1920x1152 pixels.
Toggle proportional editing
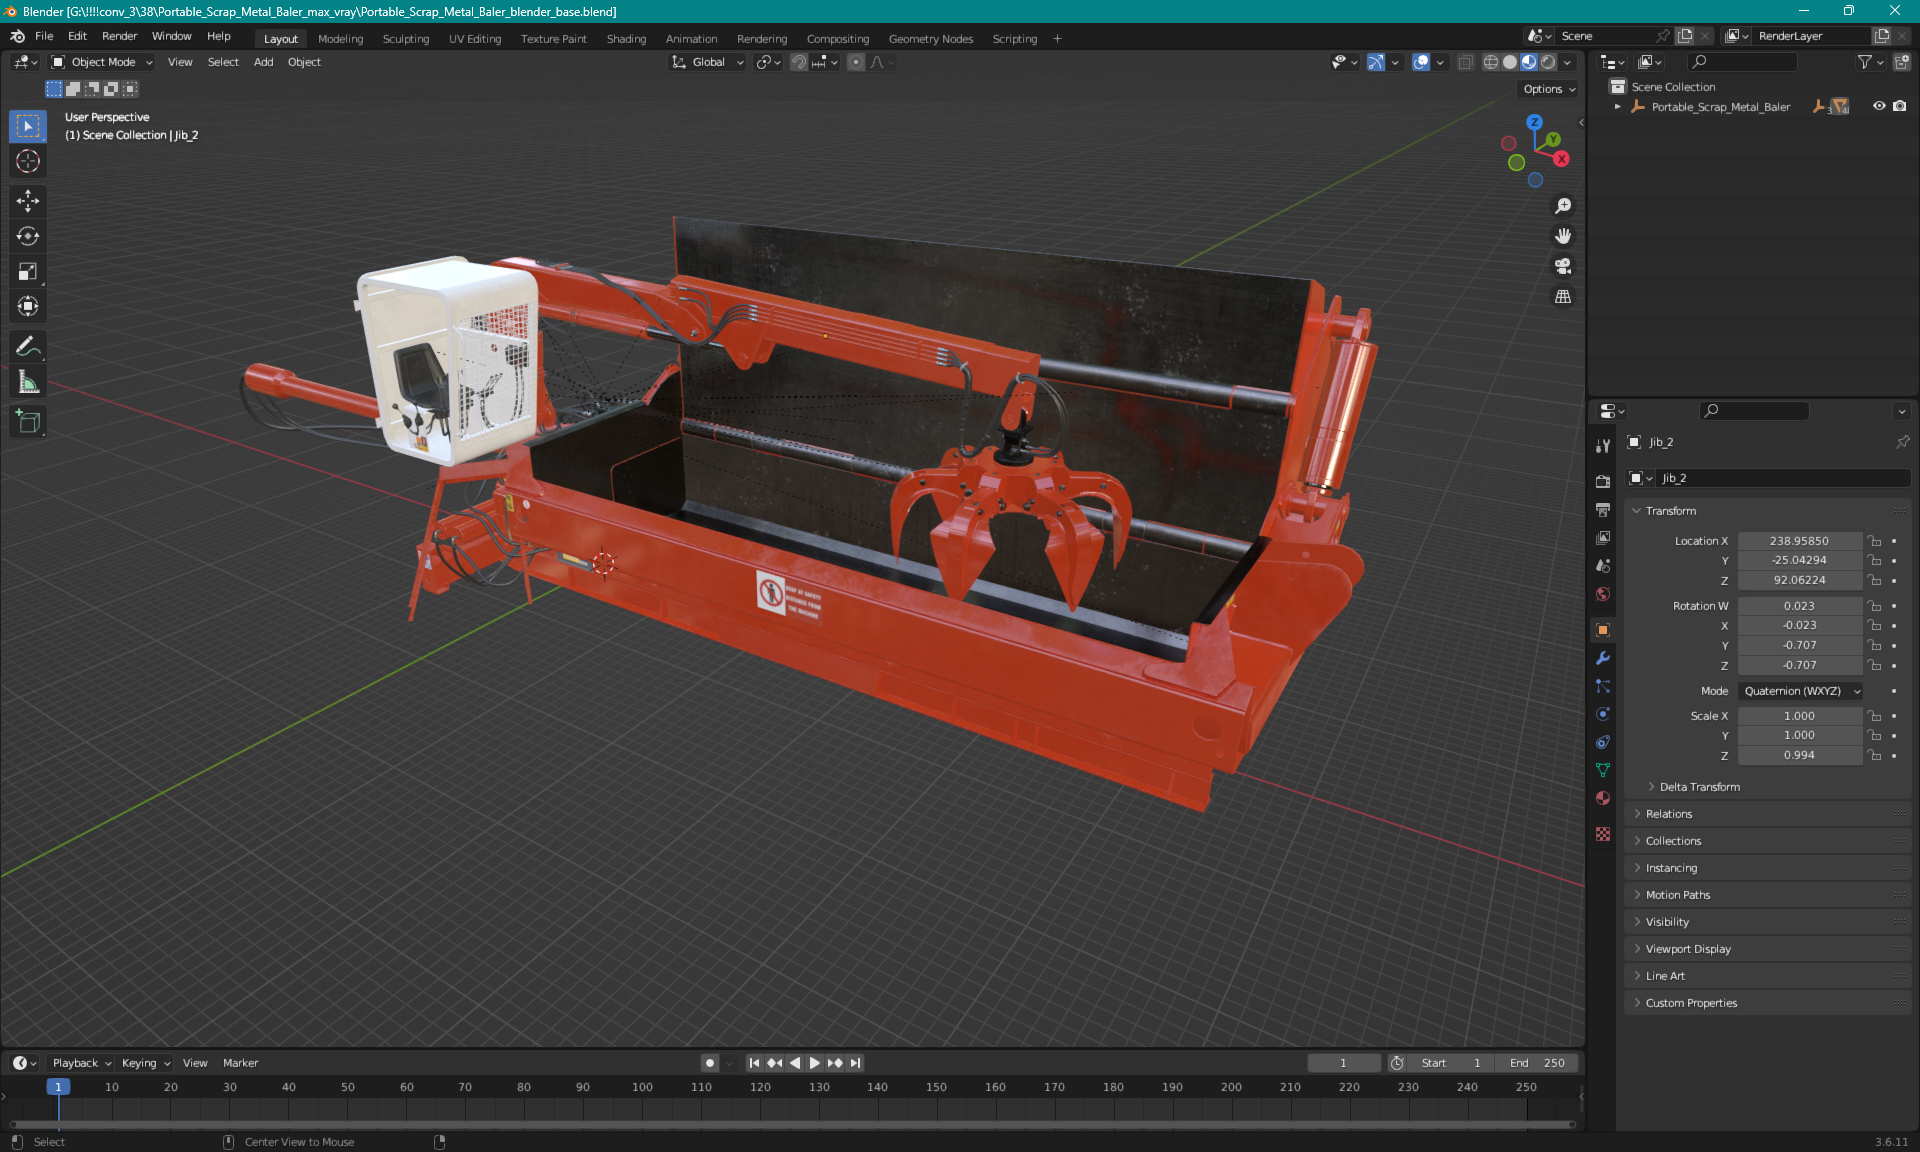click(x=856, y=62)
